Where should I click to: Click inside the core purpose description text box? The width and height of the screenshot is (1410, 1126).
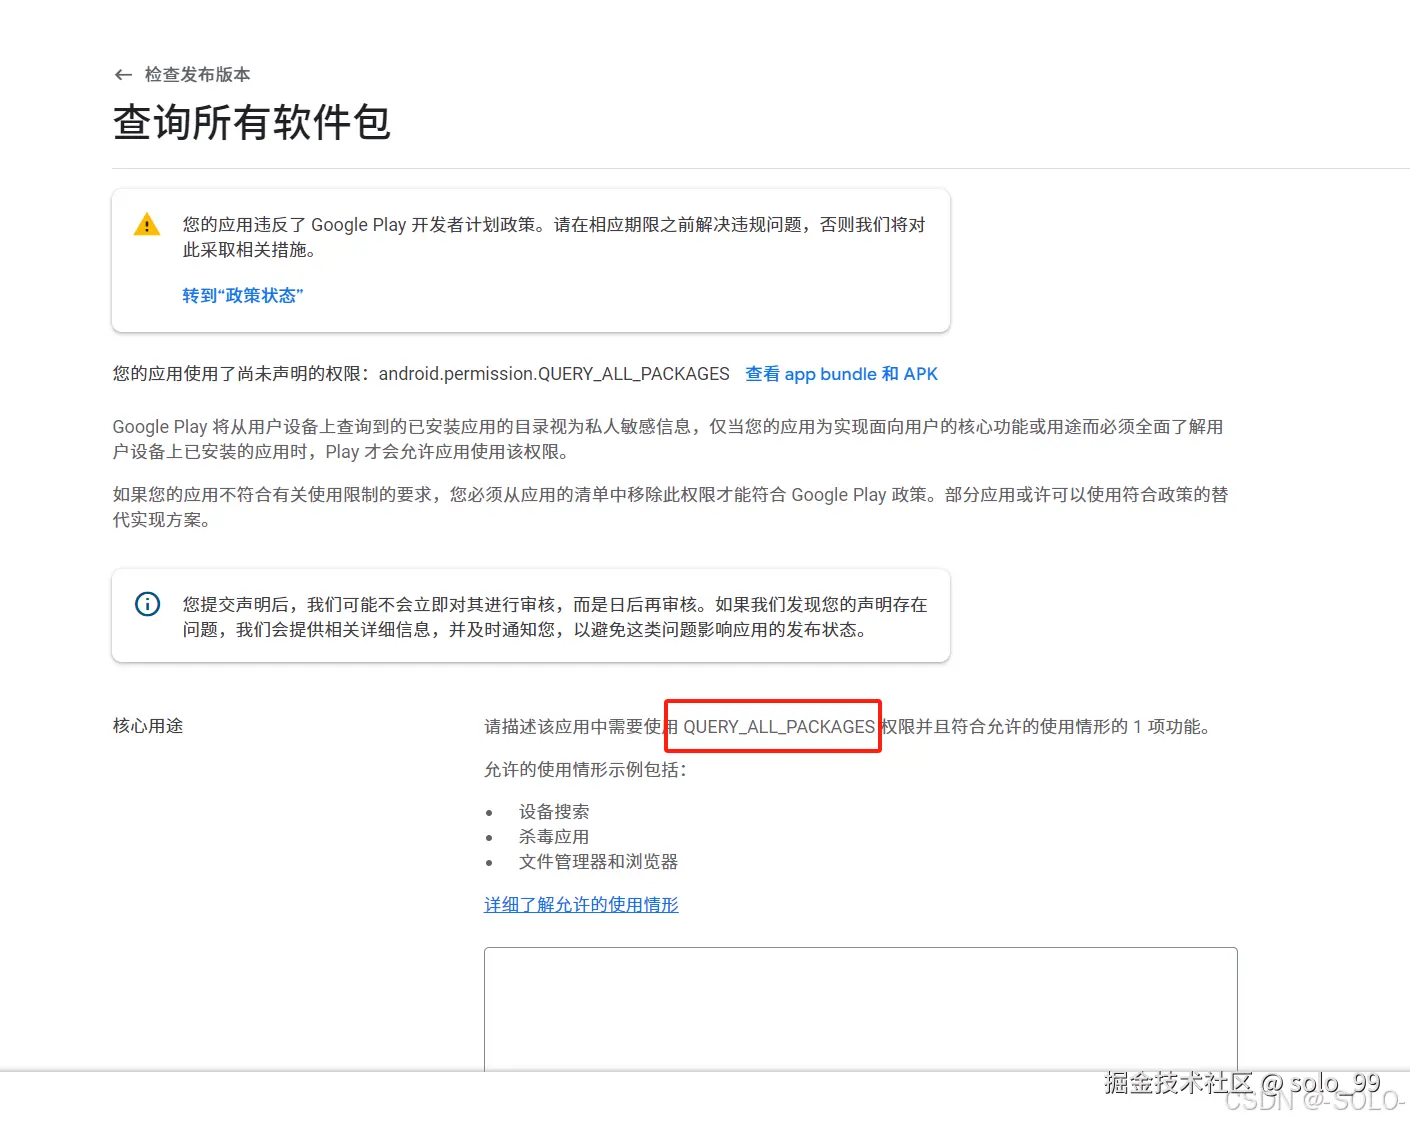[x=860, y=1010]
